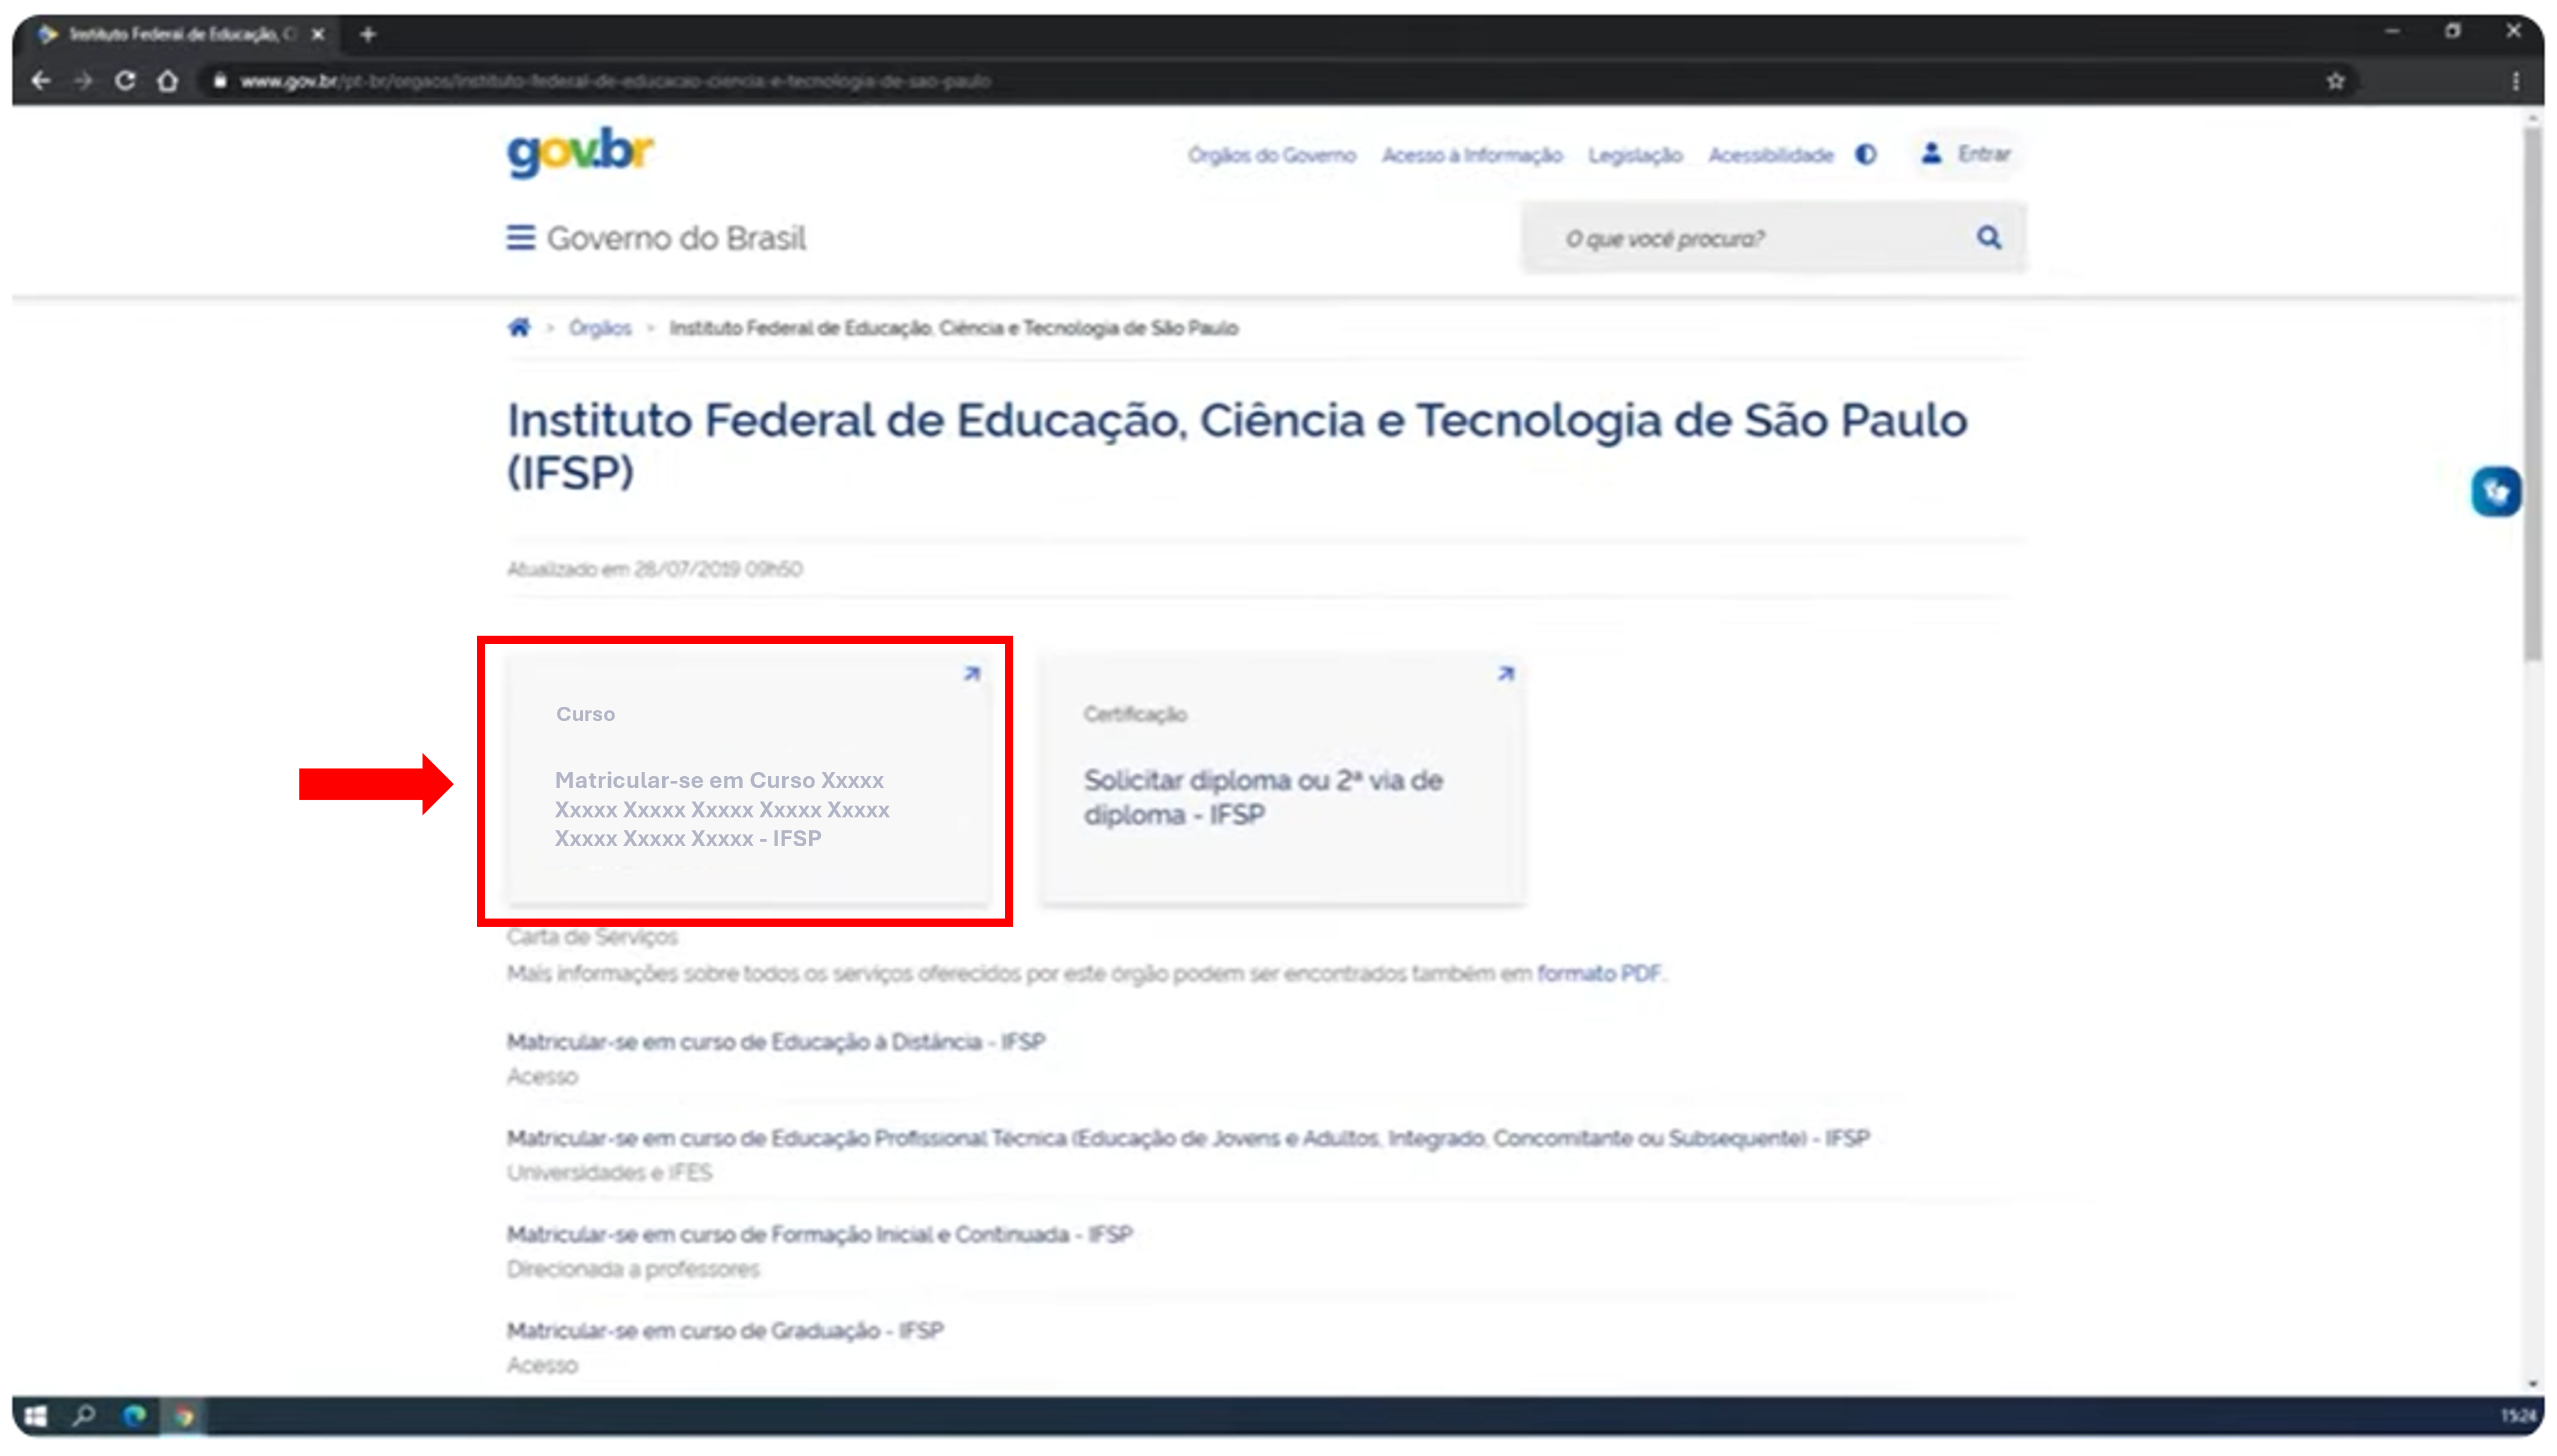Viewport: 2557px width, 1456px height.
Task: Open the hamburger menu beside Governo do Brasil
Action: 520,238
